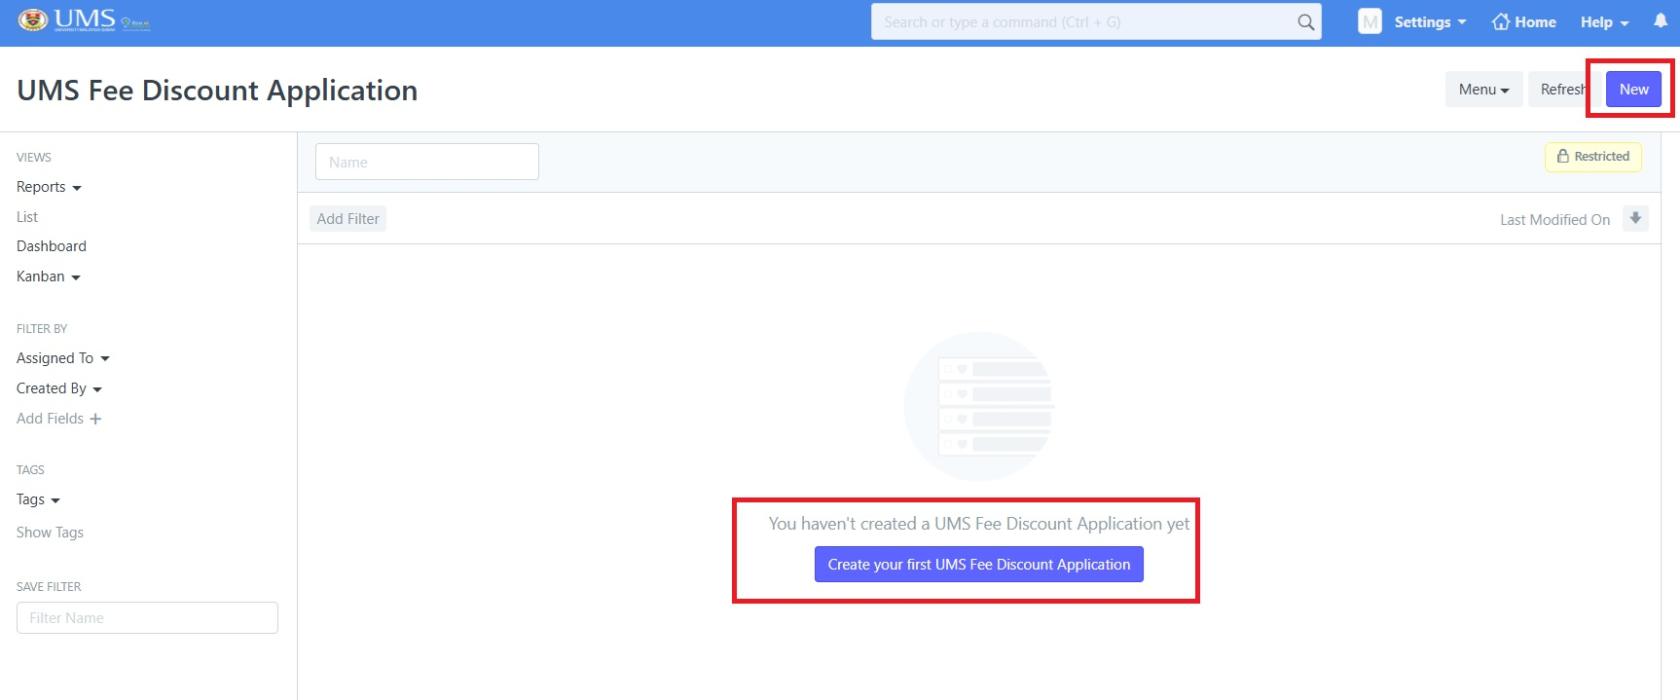Expand the Kanban view dropdown
1680x700 pixels.
47,277
